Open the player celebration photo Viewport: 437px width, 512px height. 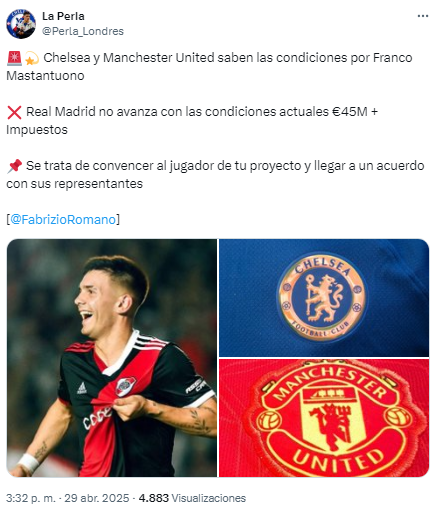(112, 358)
